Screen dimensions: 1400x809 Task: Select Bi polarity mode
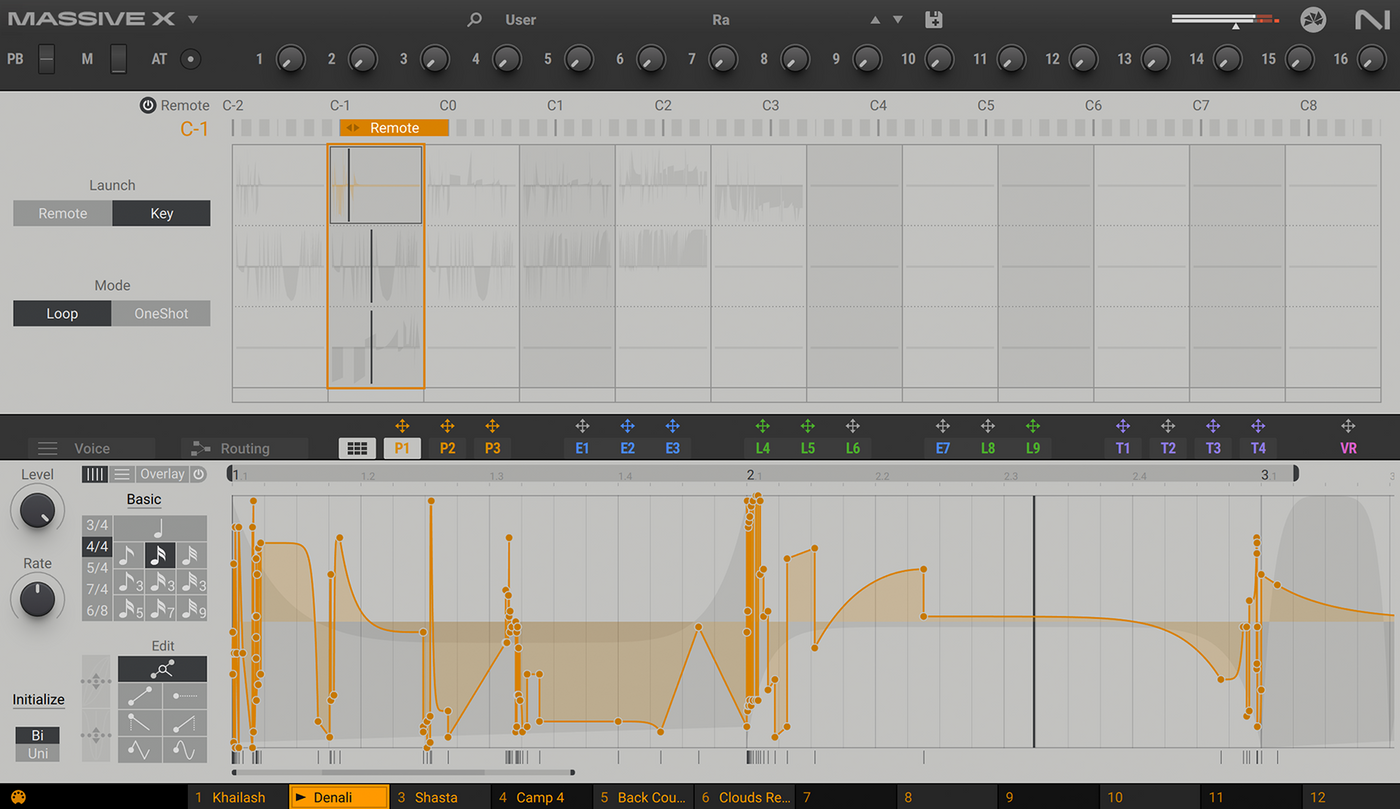point(37,735)
